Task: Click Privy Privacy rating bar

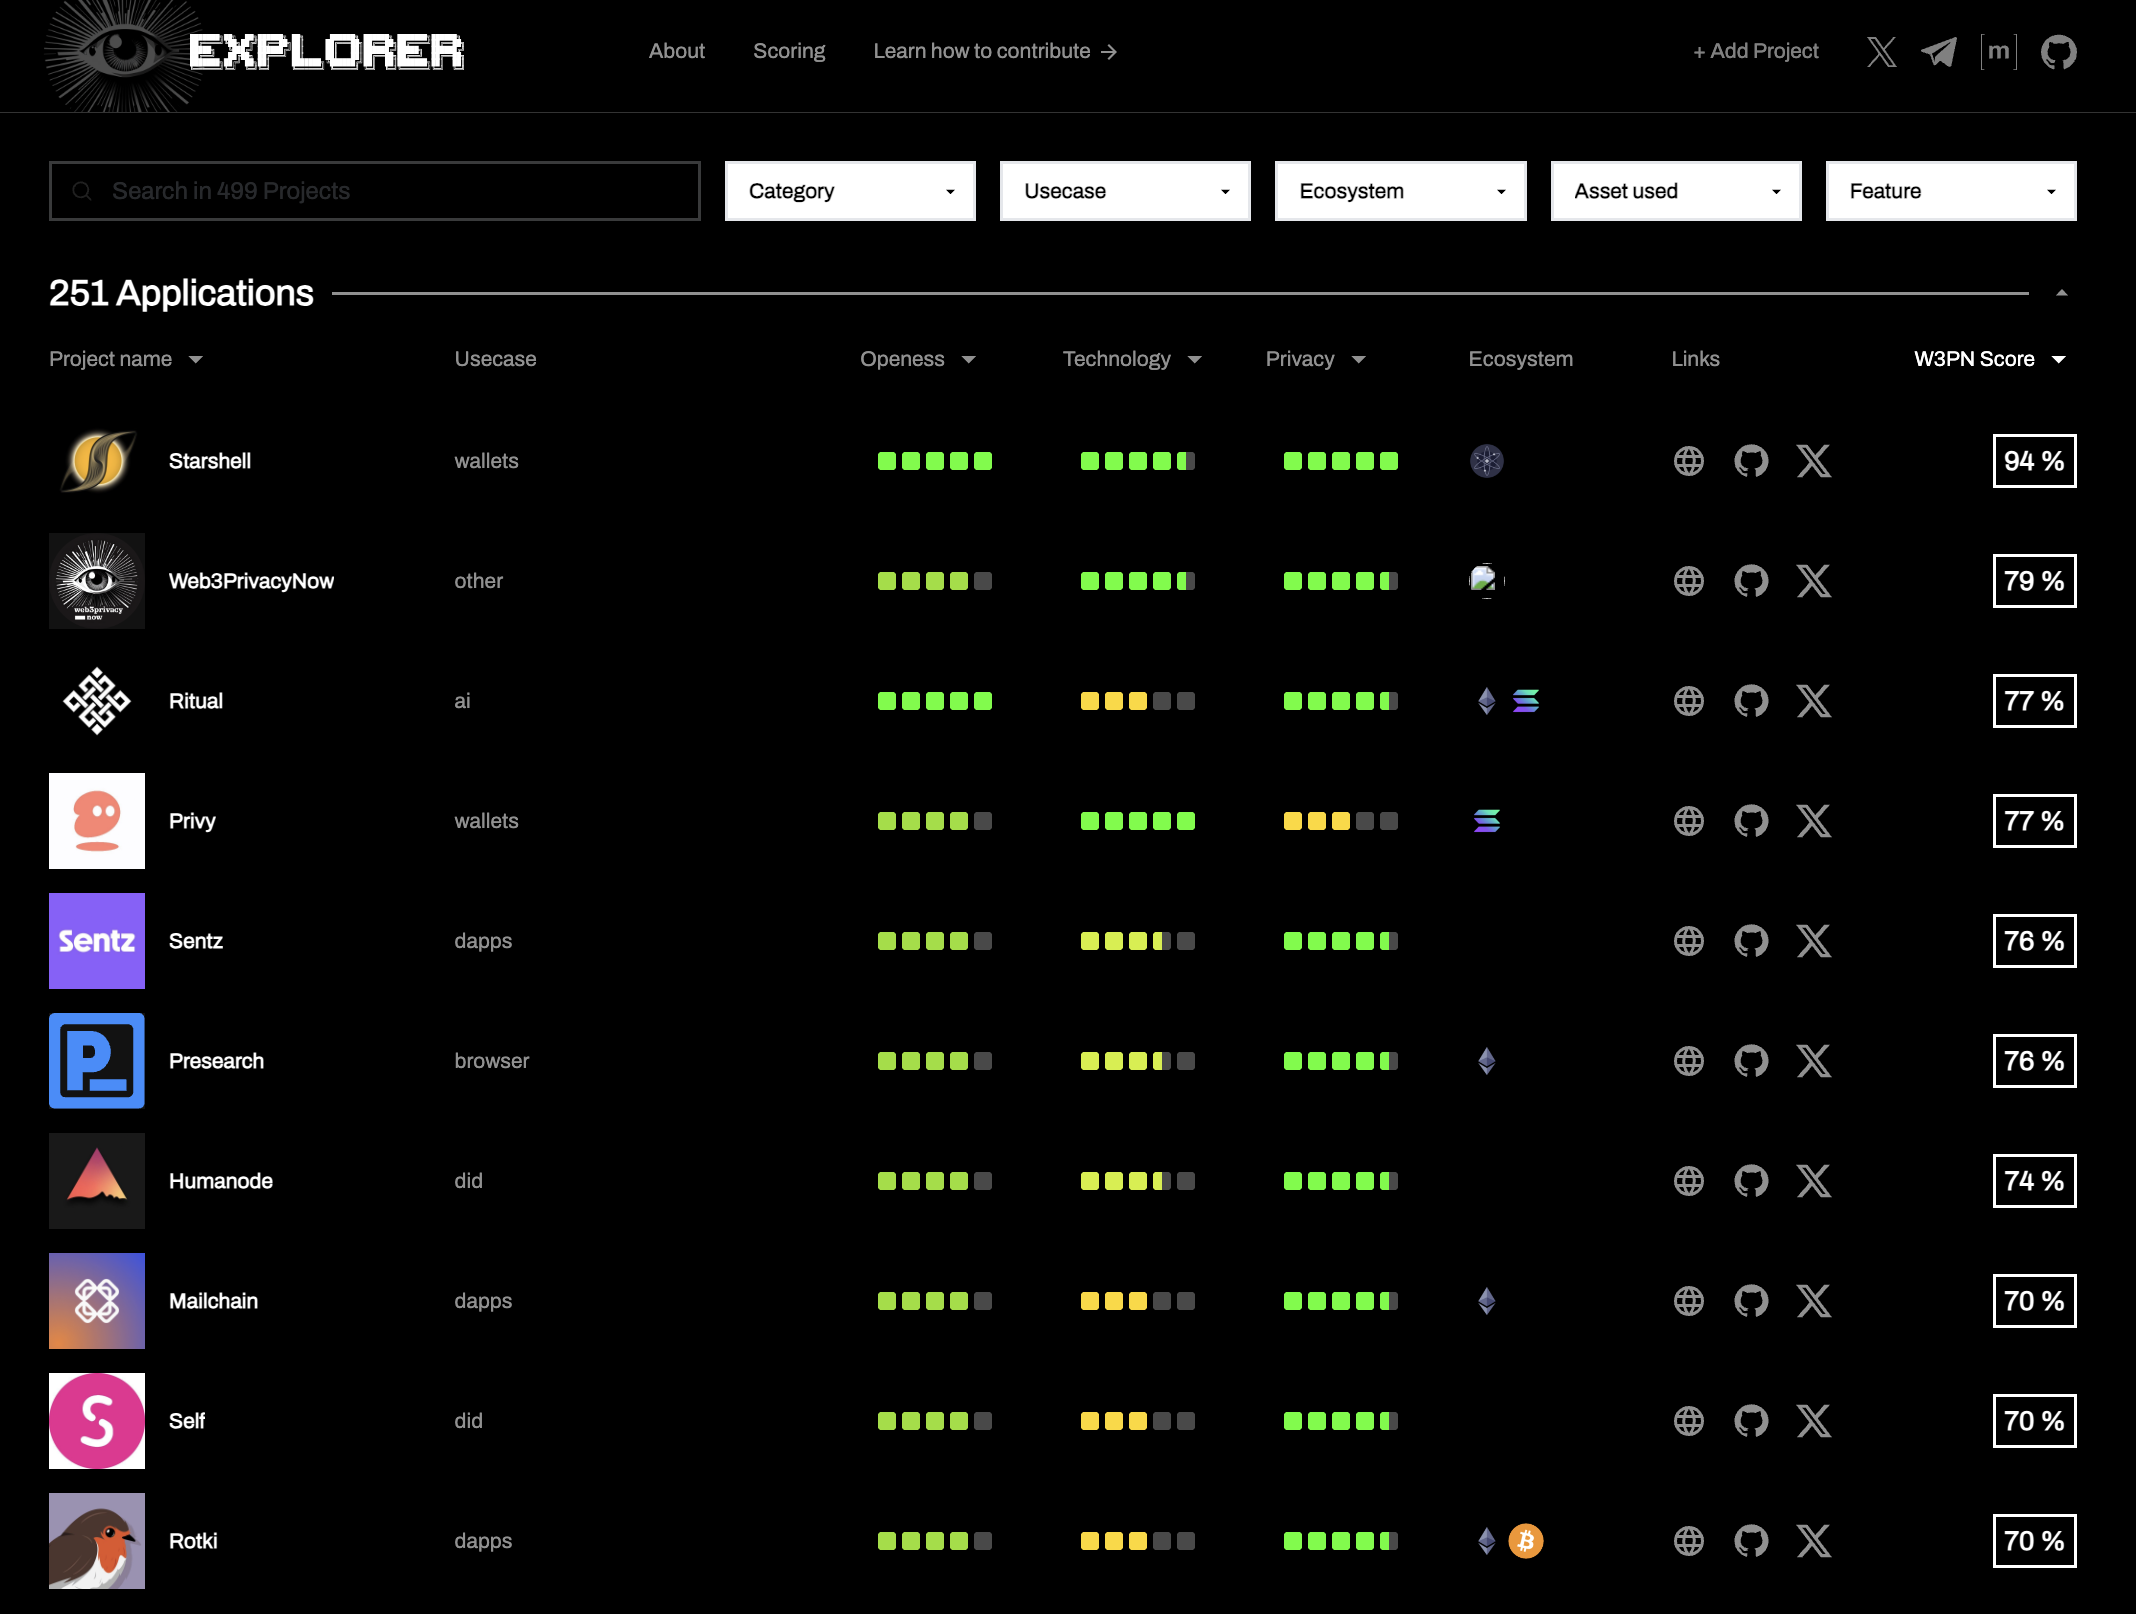Action: [x=1341, y=821]
